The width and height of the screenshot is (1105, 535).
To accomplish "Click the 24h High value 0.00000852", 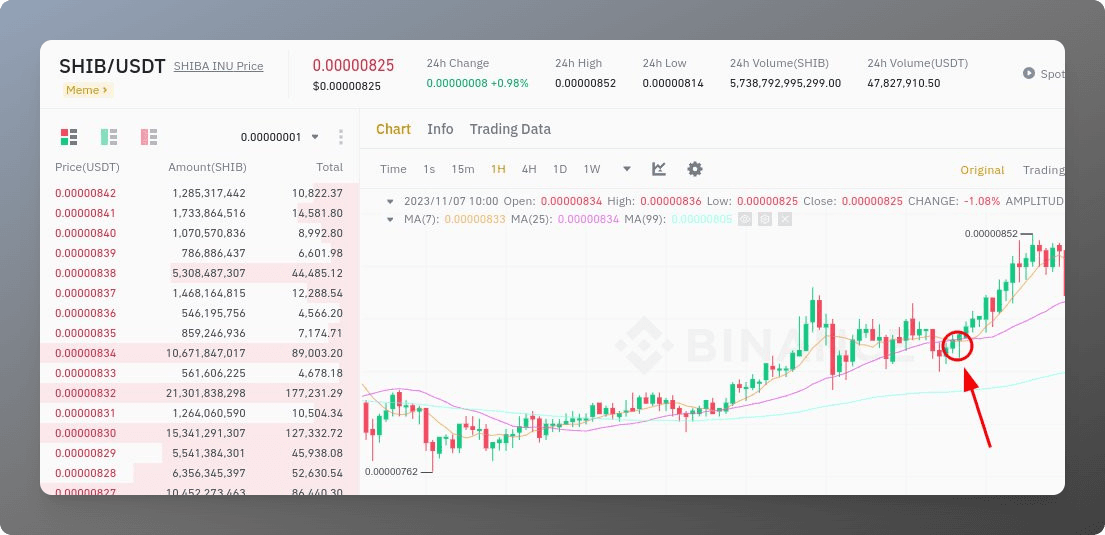I will click(585, 83).
